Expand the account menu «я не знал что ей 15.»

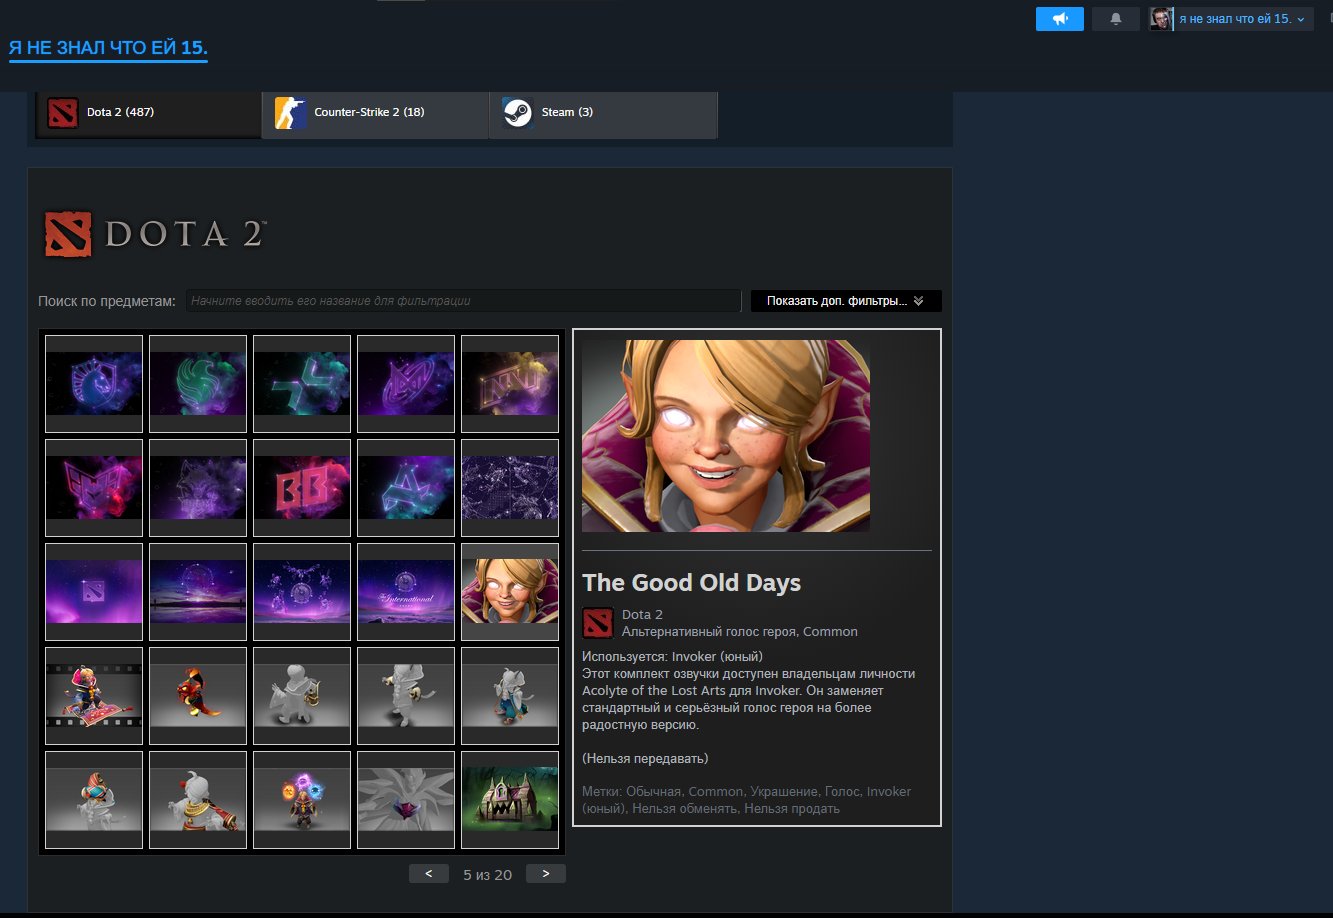[1242, 19]
